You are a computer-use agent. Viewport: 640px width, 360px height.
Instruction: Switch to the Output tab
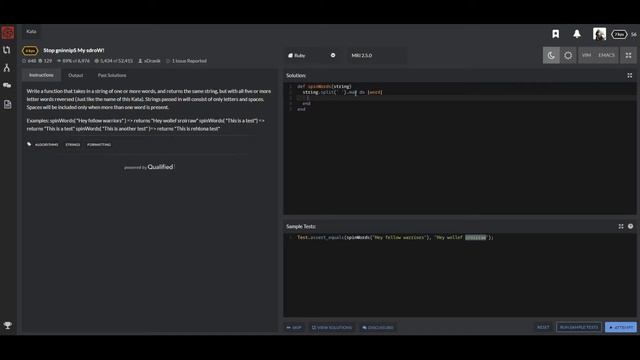point(76,76)
